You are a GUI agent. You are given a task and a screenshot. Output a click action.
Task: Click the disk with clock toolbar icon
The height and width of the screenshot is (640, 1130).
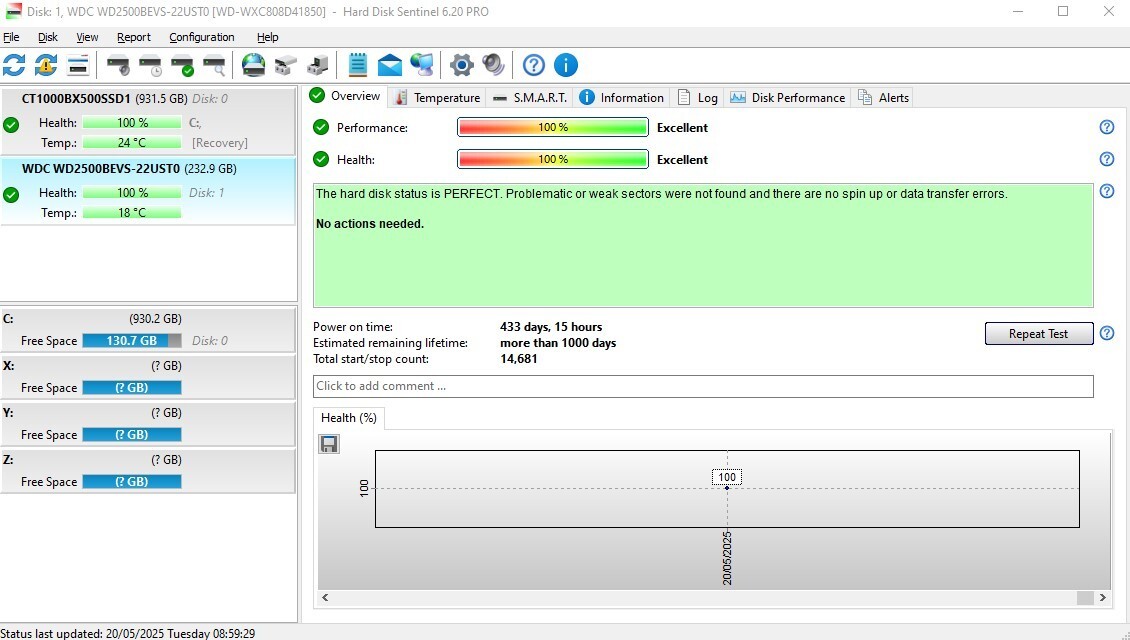click(x=151, y=66)
